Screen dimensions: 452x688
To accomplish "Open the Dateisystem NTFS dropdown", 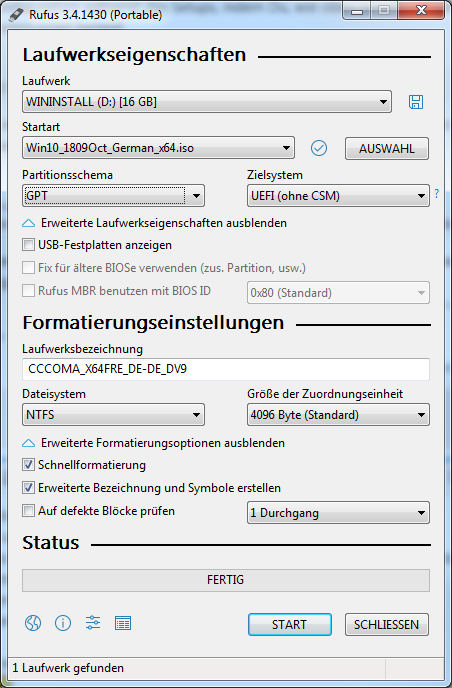I will click(x=113, y=415).
